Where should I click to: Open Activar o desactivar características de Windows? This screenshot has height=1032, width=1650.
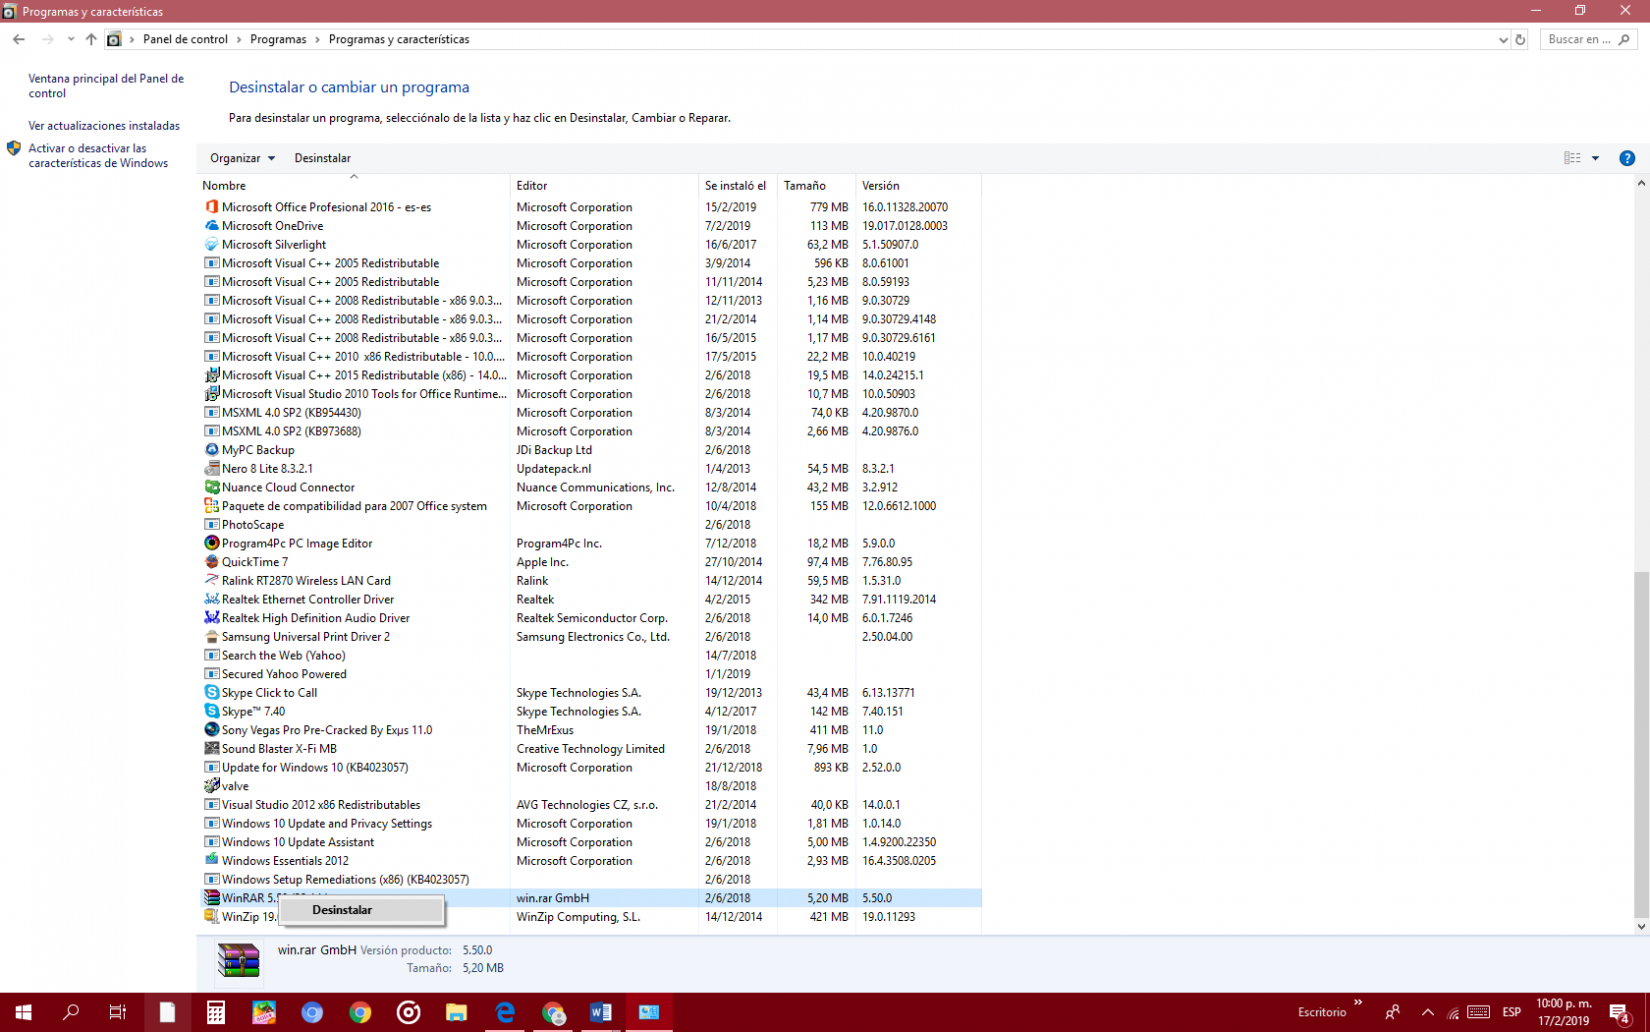(x=98, y=156)
